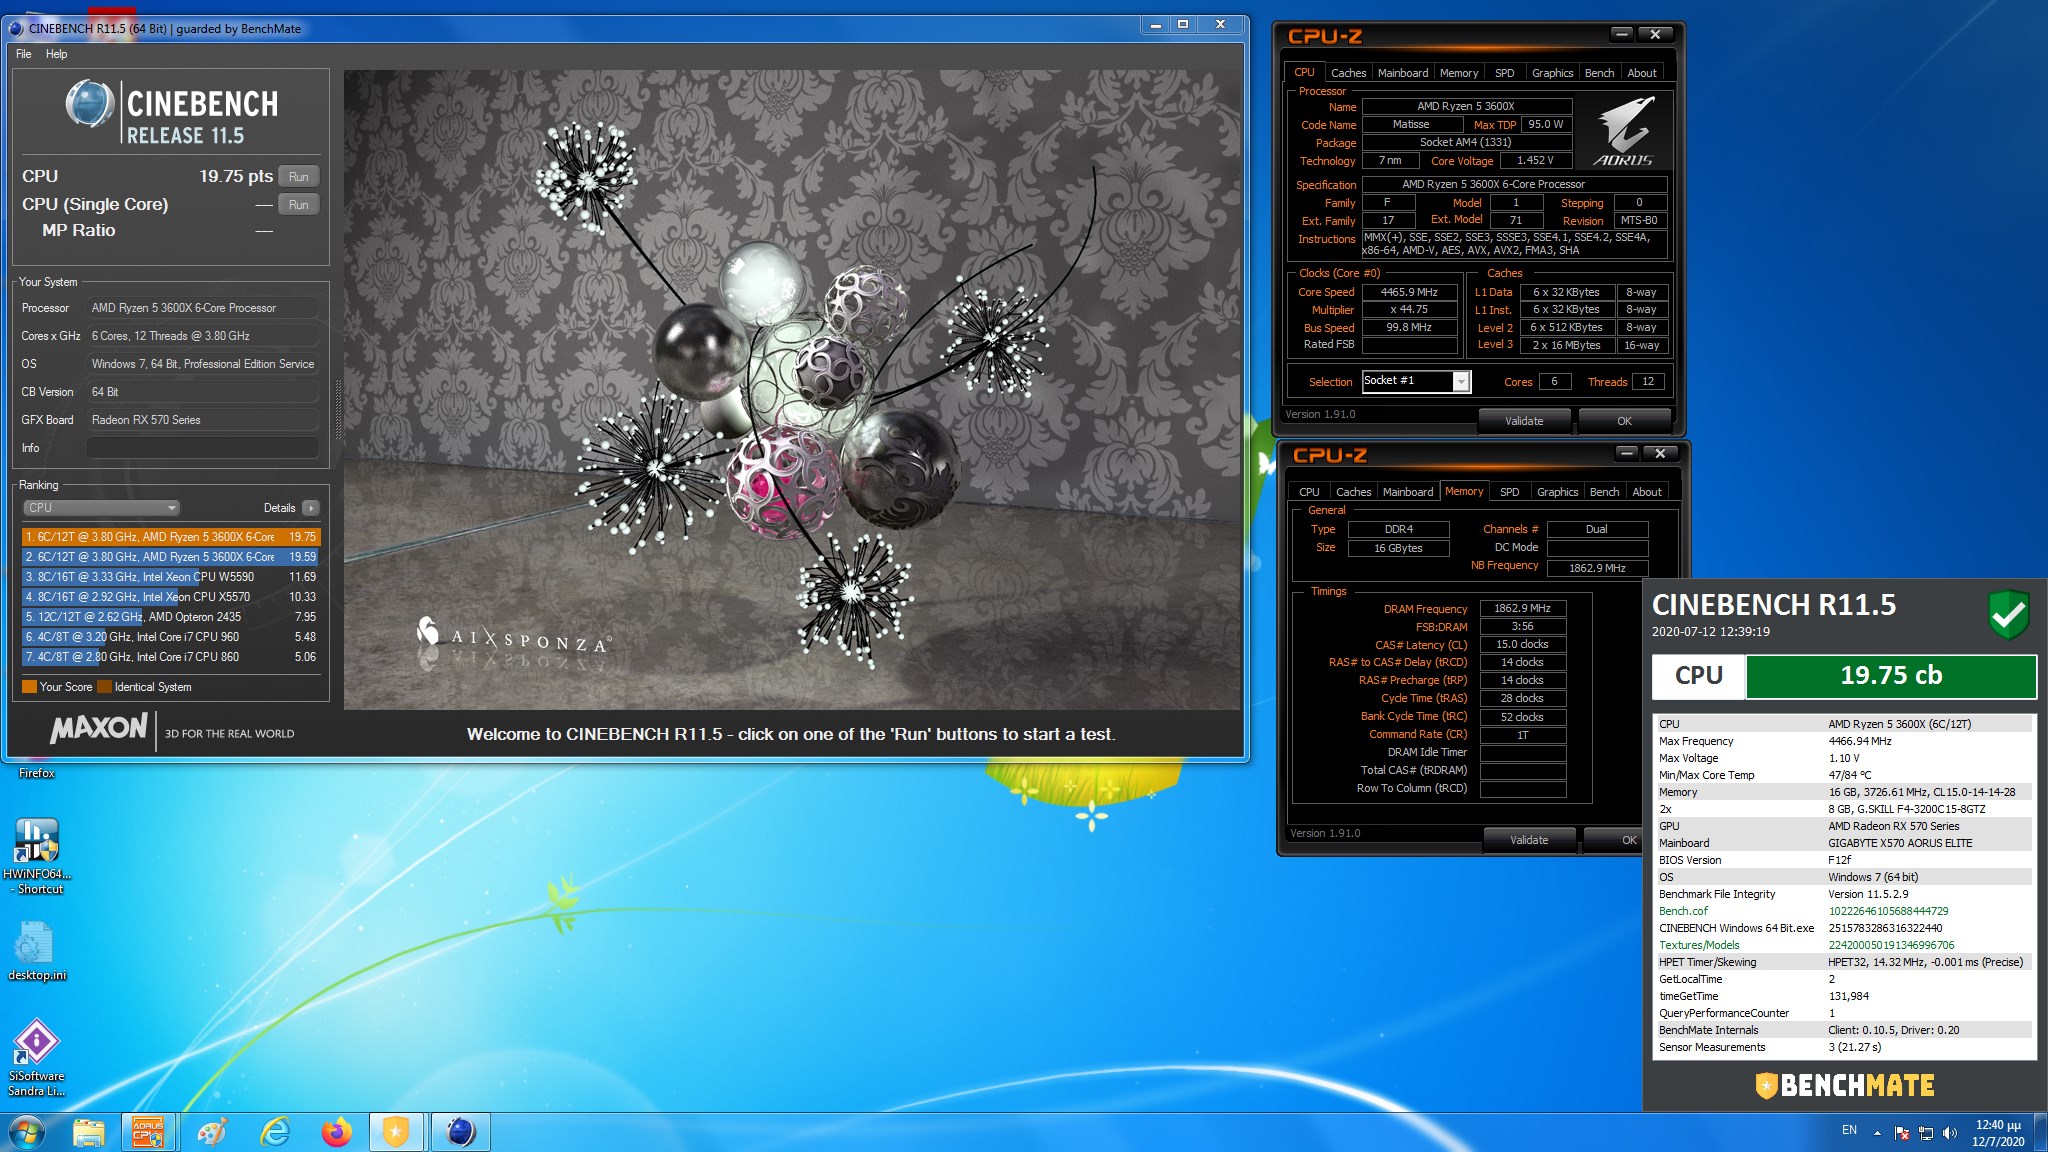Open the Paint icon on the taskbar
The width and height of the screenshot is (2048, 1152).
click(212, 1132)
